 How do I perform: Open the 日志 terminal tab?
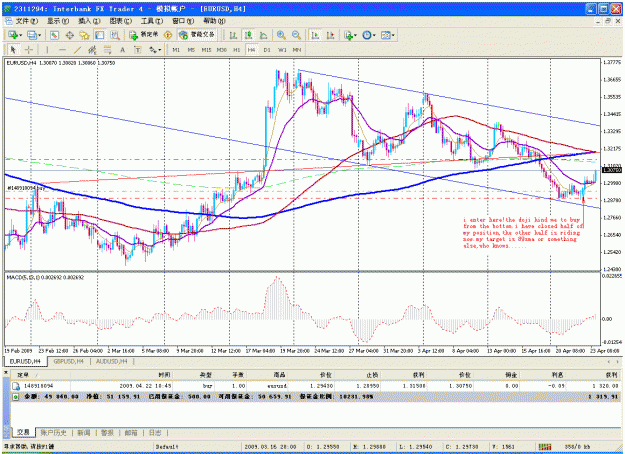coord(155,432)
